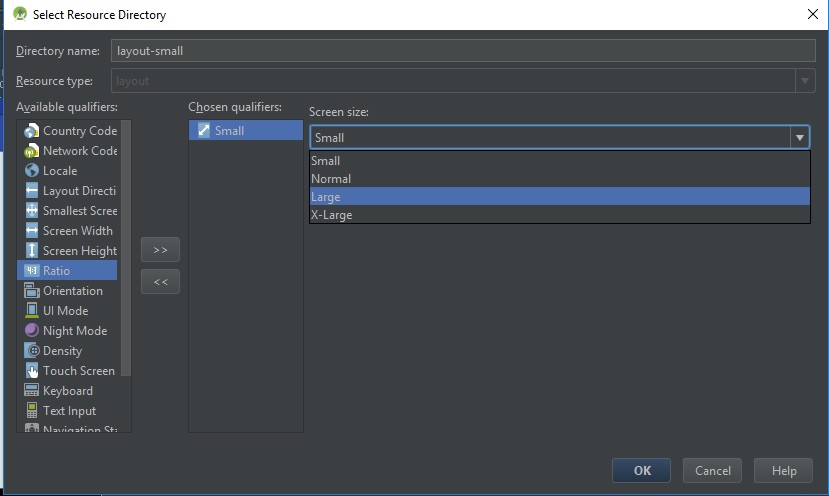Select the Touch Screen hand icon
The image size is (829, 496).
tap(31, 371)
